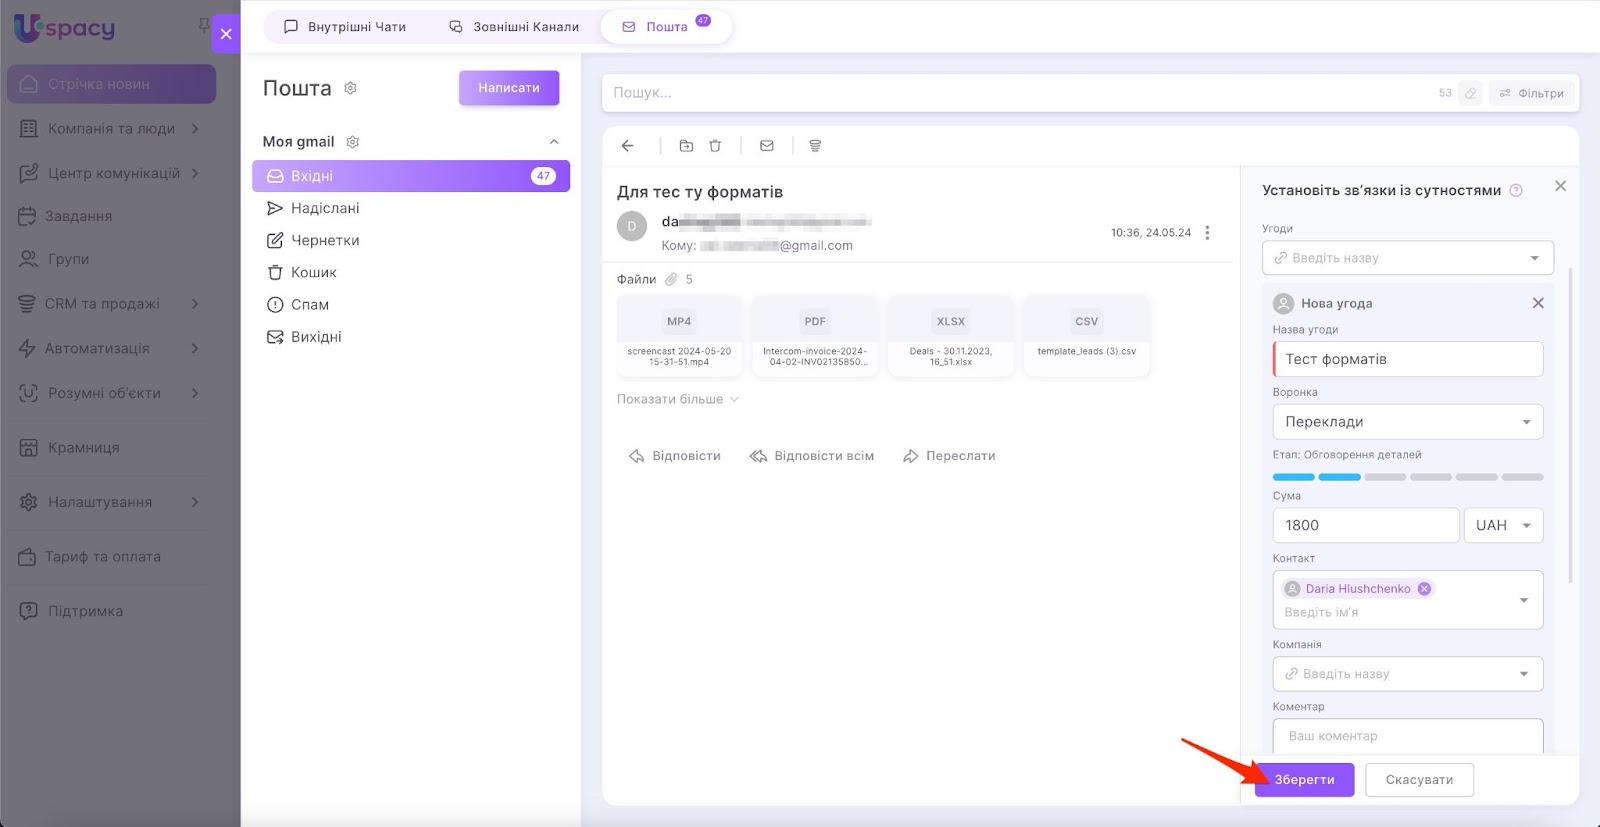Remove Daria Hlushchenko contact chip
Image resolution: width=1600 pixels, height=827 pixels.
pos(1424,589)
